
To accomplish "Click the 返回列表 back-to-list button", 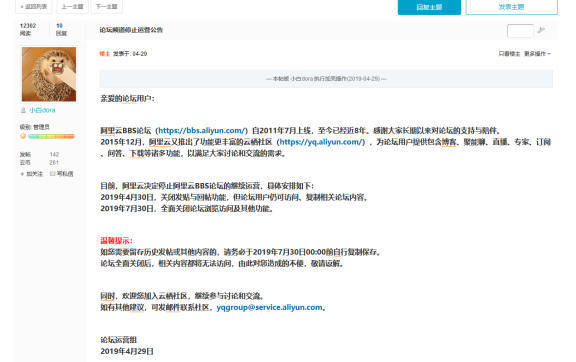I will pos(33,7).
